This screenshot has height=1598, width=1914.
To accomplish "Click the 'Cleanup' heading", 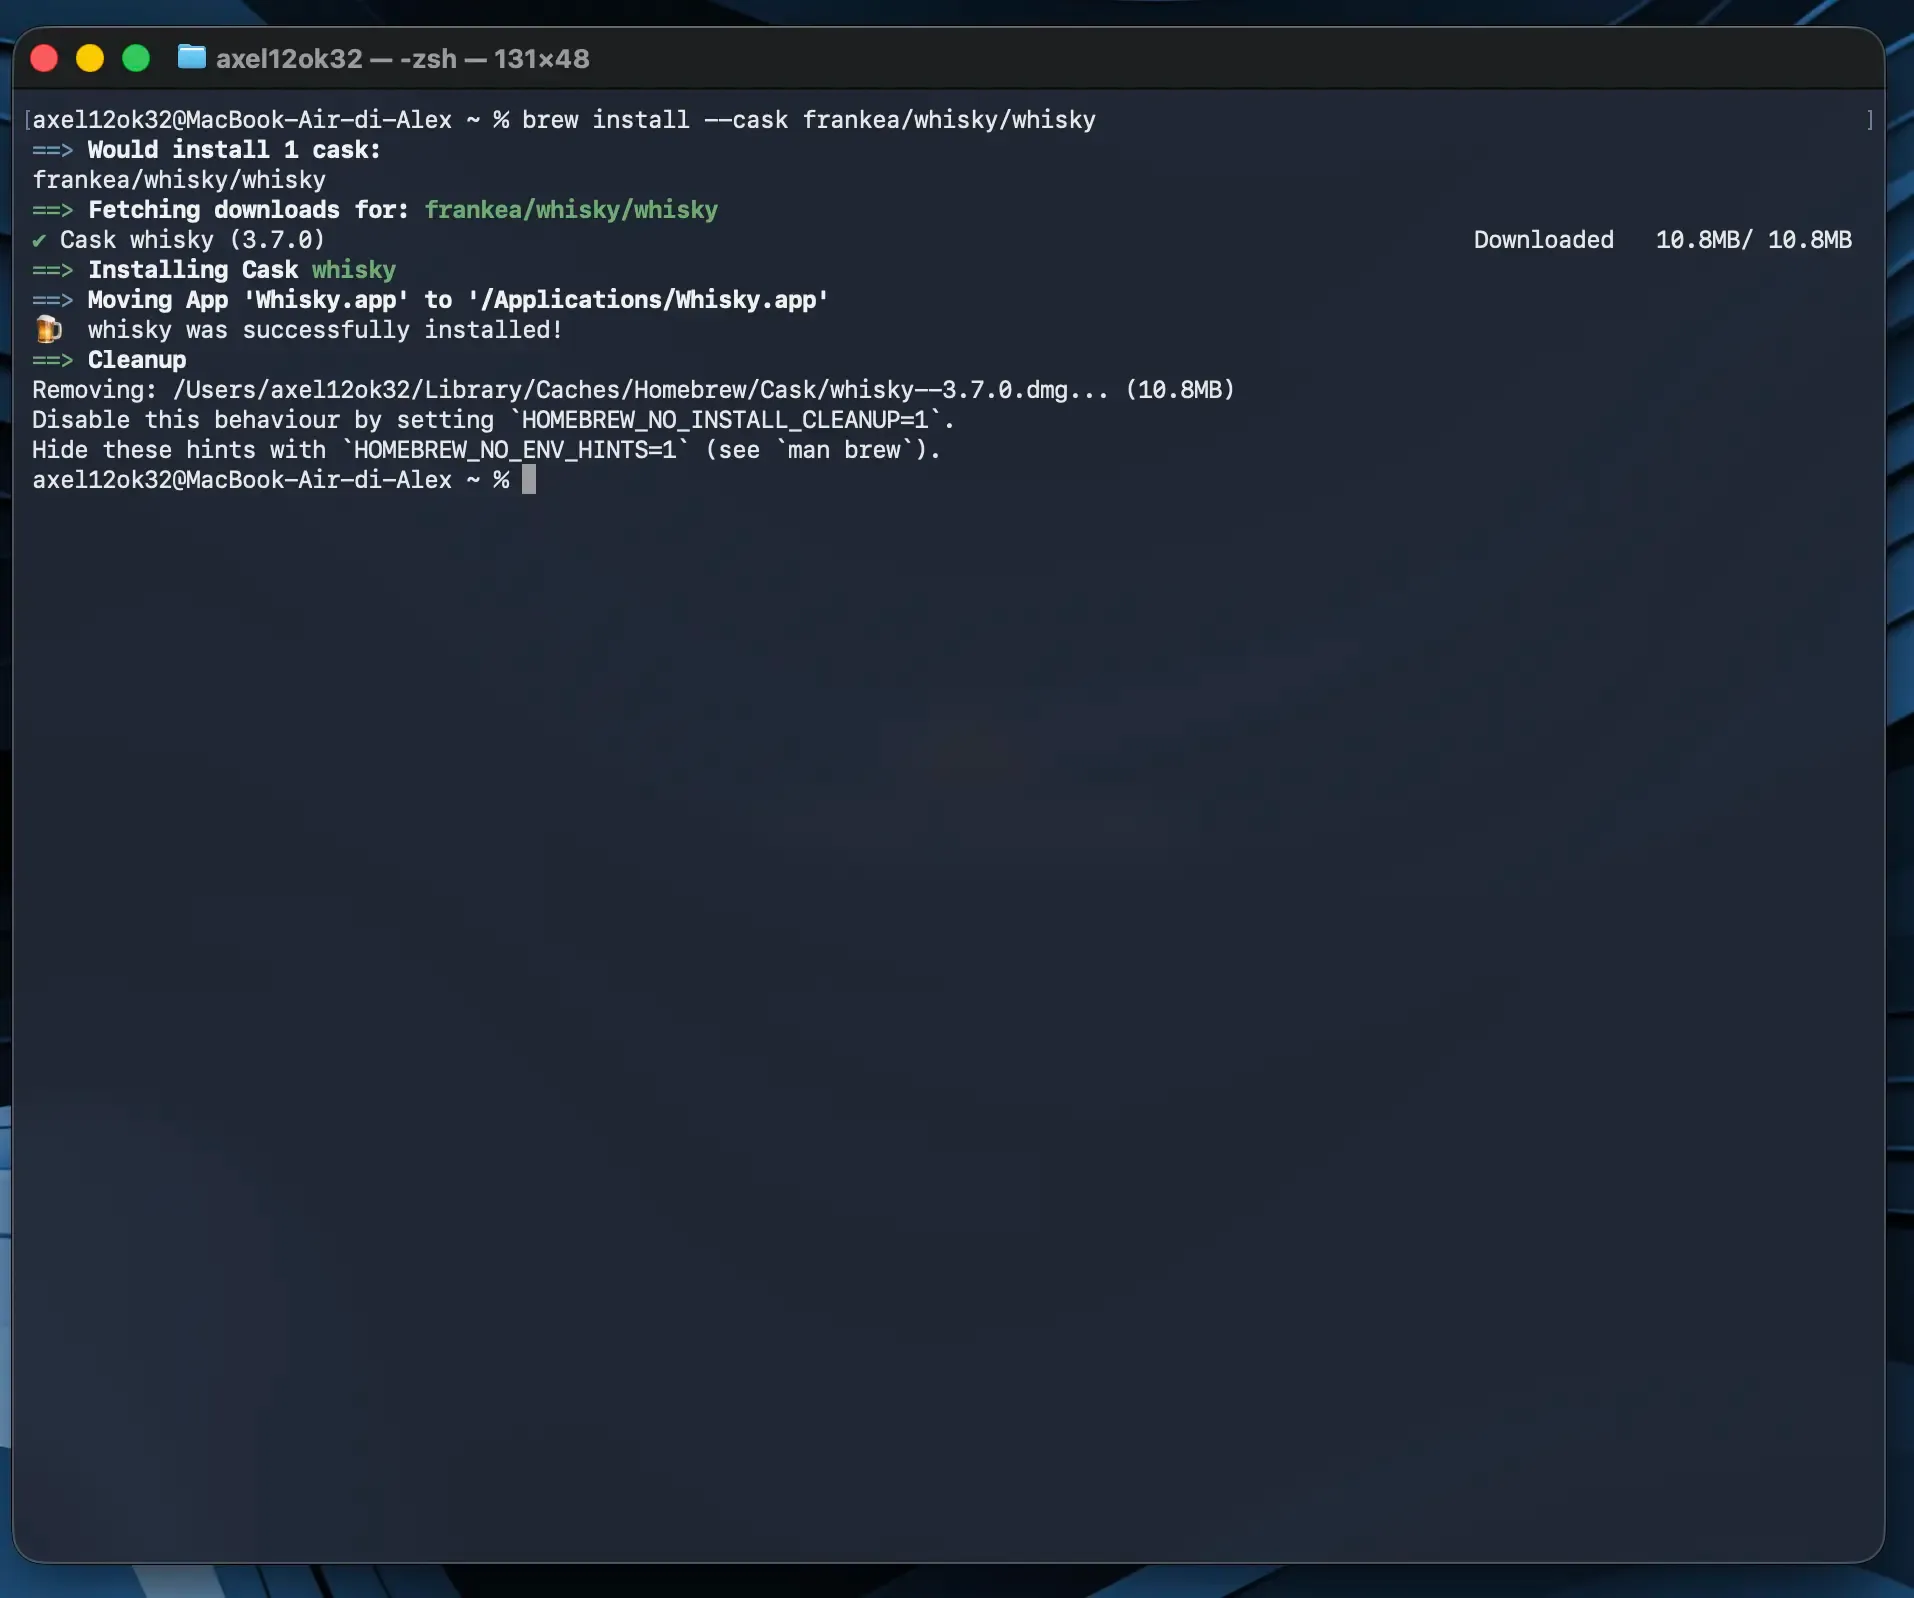I will point(137,360).
